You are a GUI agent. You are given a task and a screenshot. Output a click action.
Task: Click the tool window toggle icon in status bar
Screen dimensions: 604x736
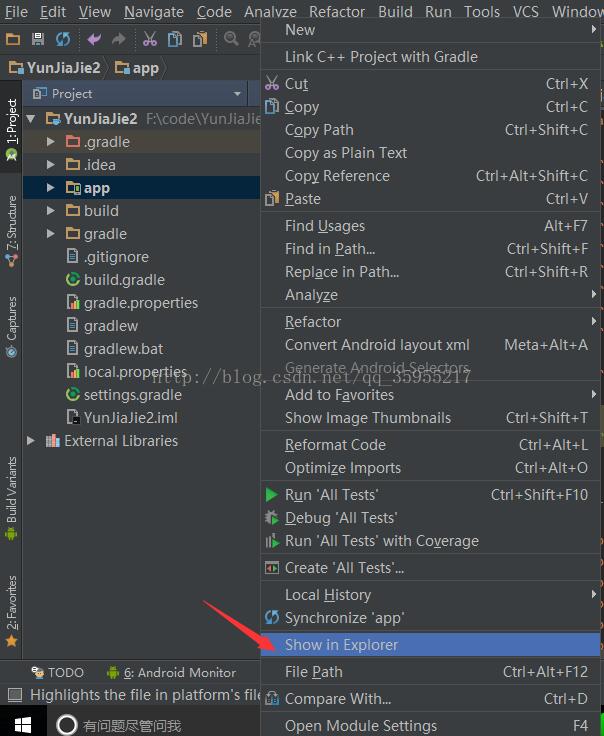[x=15, y=695]
